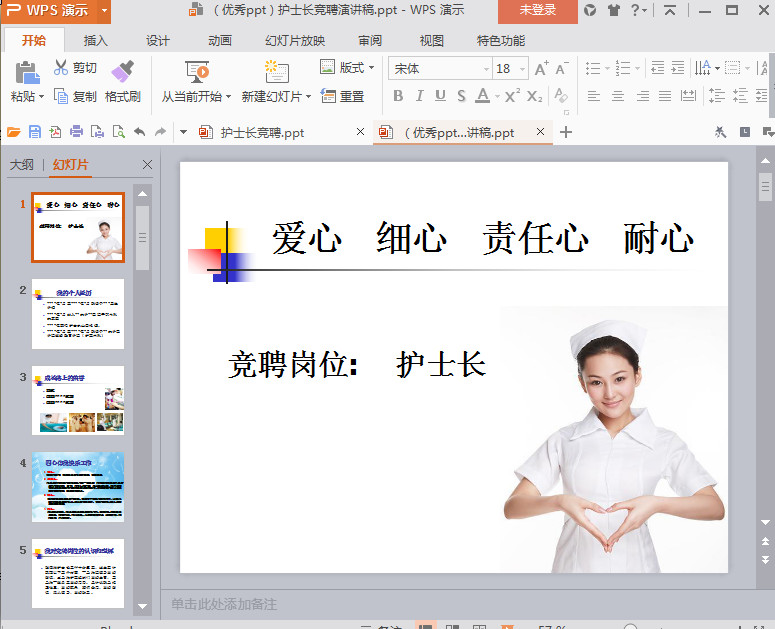Open the quick access toolbar customize arrow
The height and width of the screenshot is (629, 775).
tap(183, 132)
